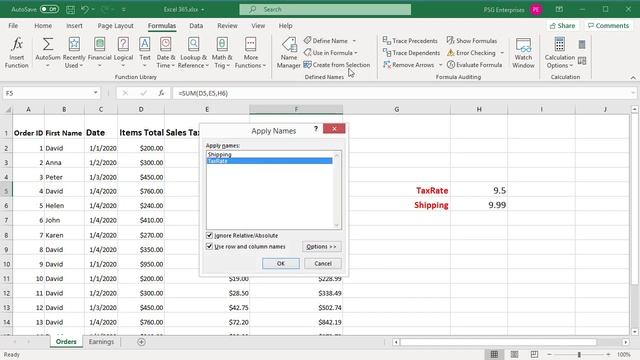
Task: Switch to Page Break Preview icon
Action: pyautogui.click(x=534, y=354)
